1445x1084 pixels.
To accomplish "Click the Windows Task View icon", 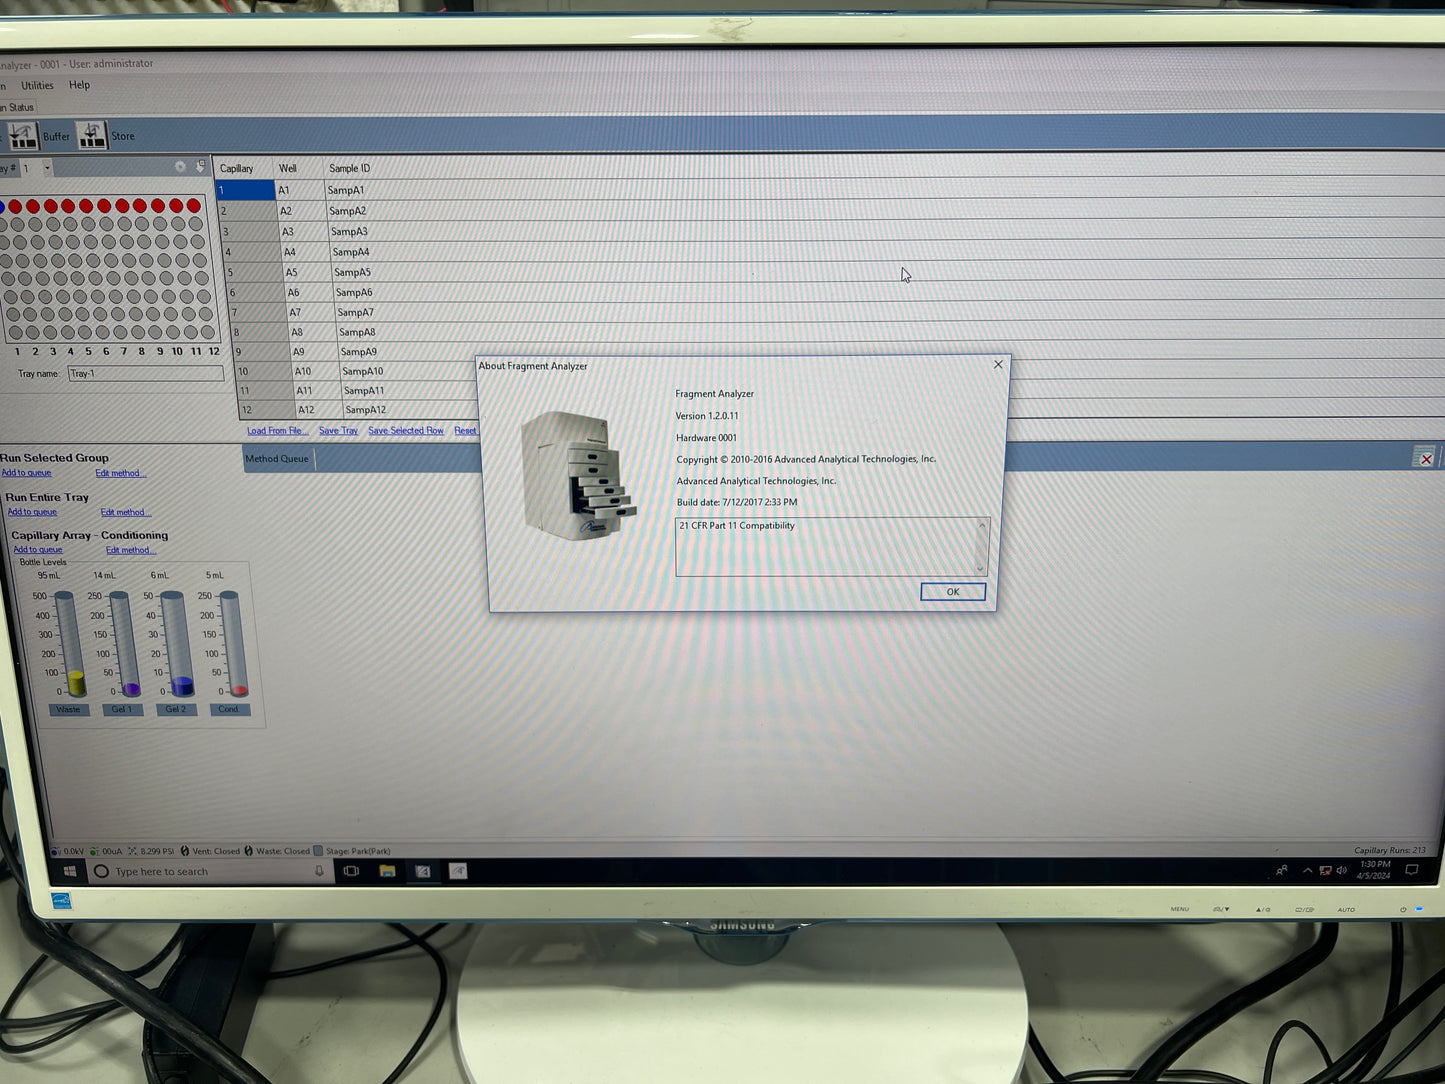I will coord(351,871).
